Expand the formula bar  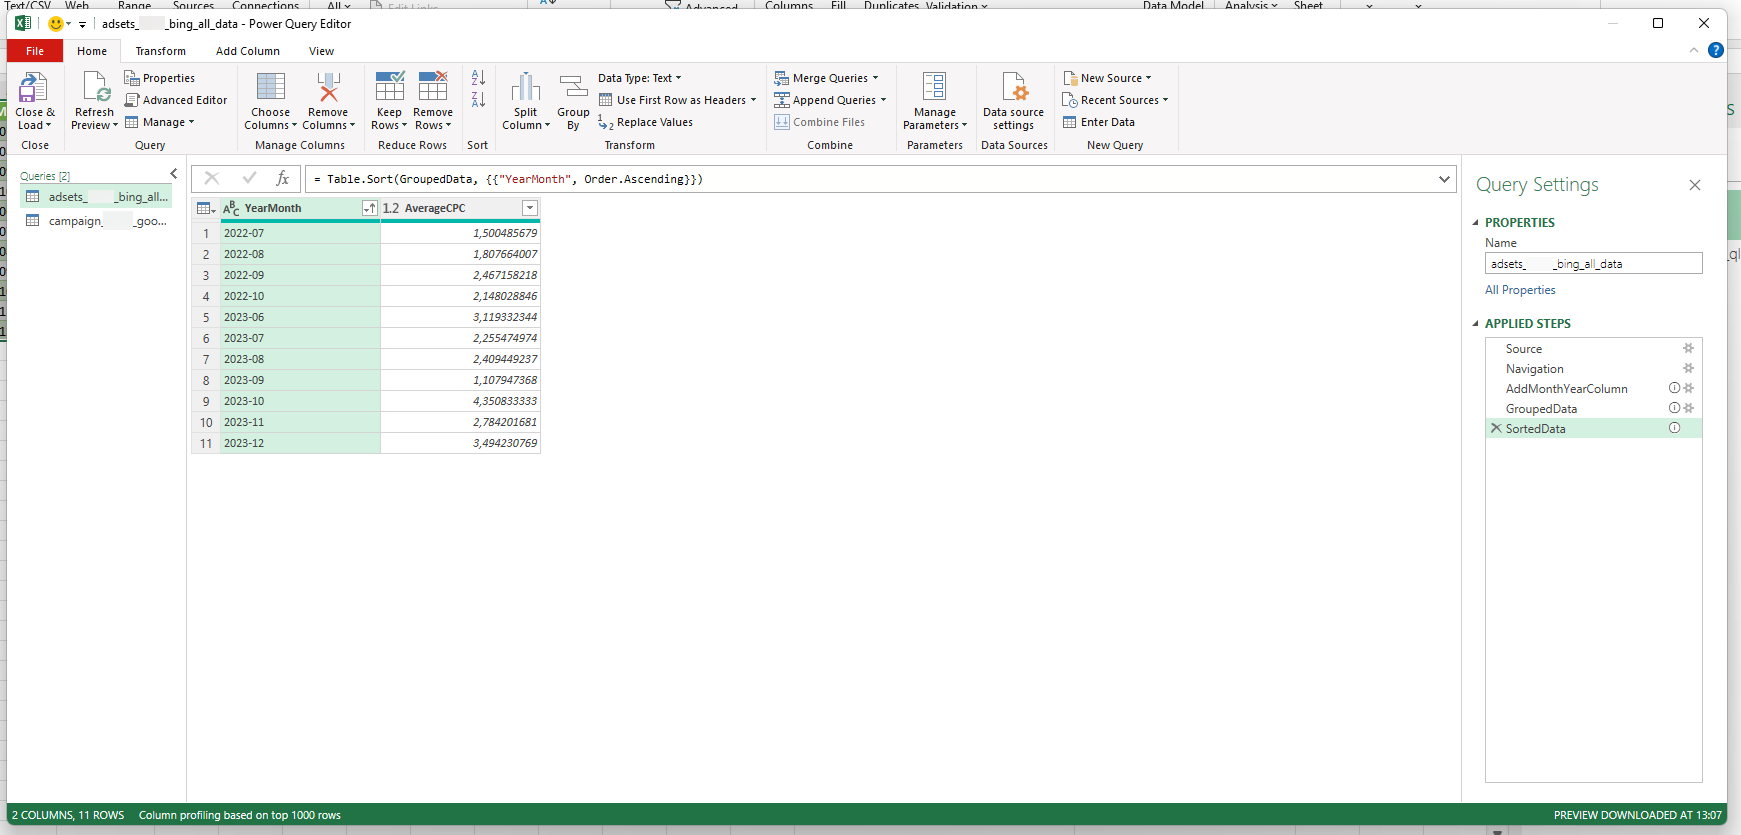pos(1444,179)
